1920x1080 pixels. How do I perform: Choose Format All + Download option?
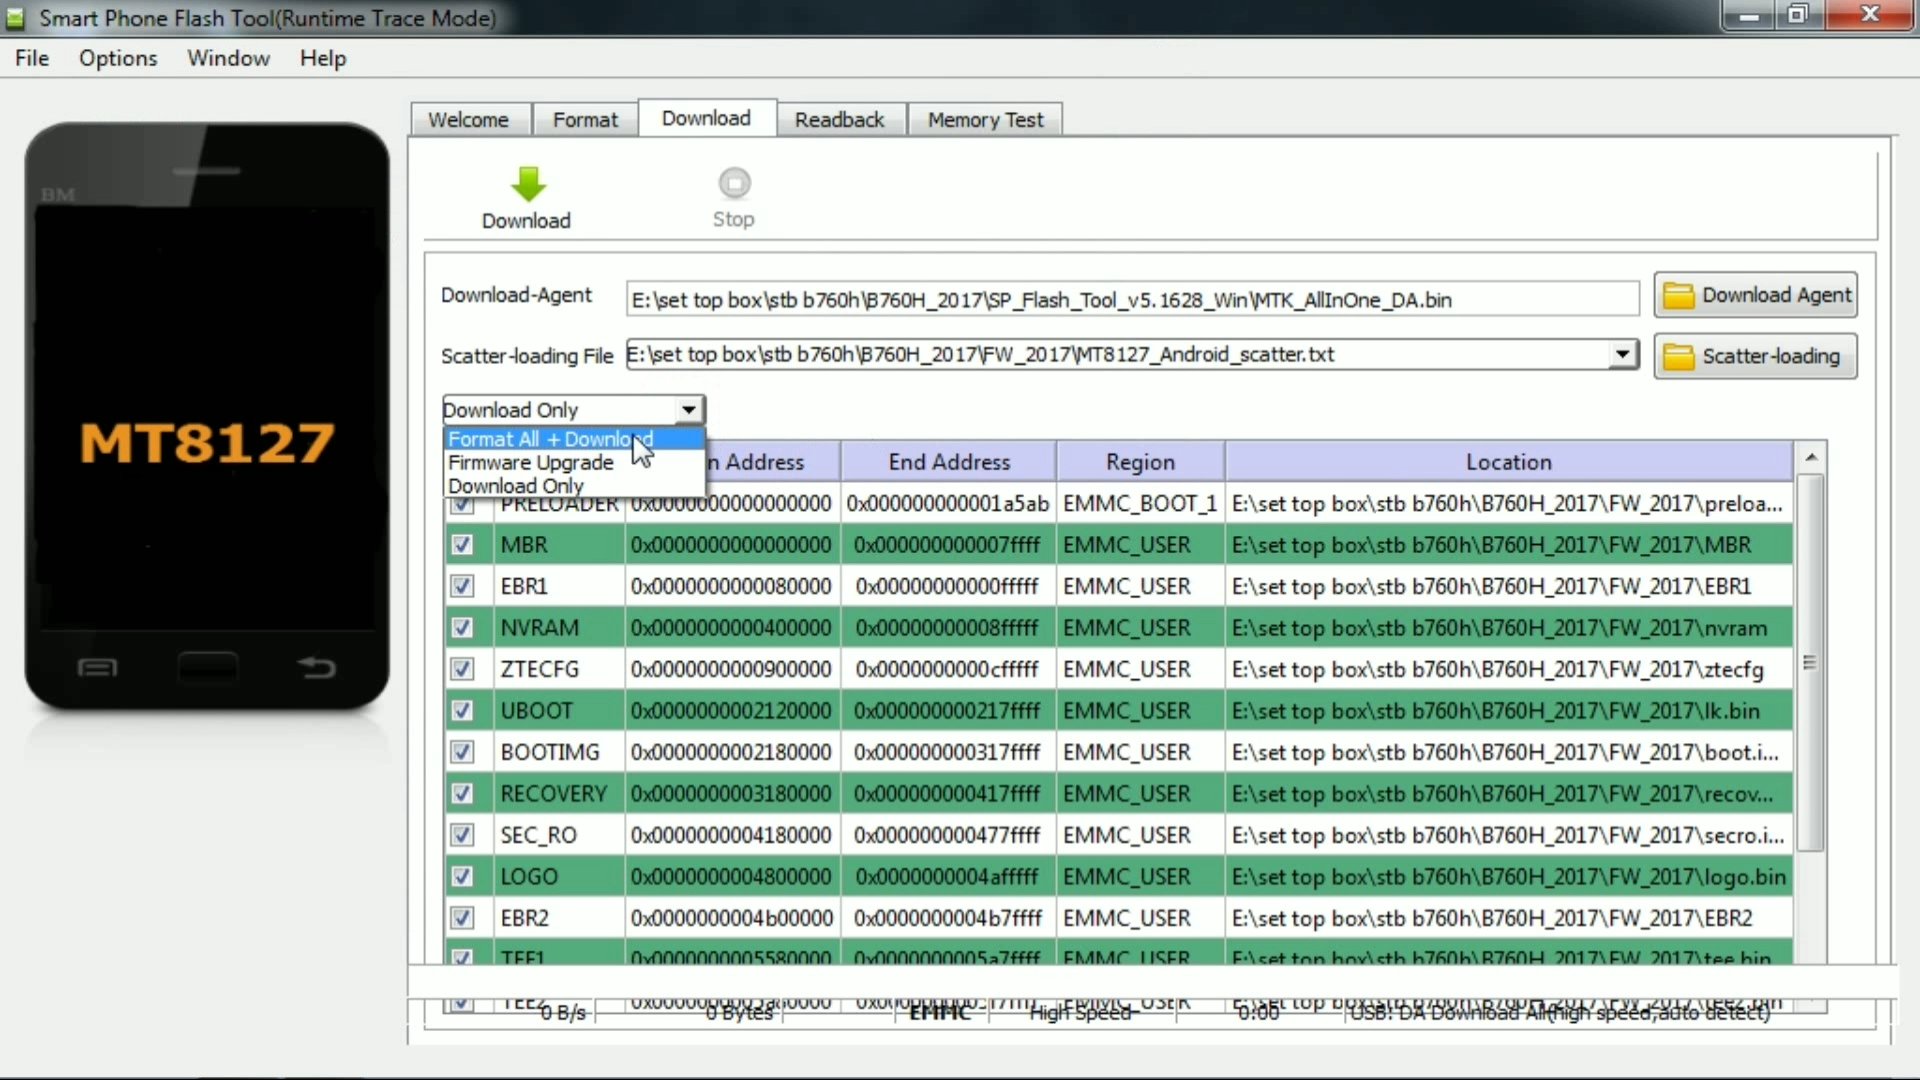[550, 439]
